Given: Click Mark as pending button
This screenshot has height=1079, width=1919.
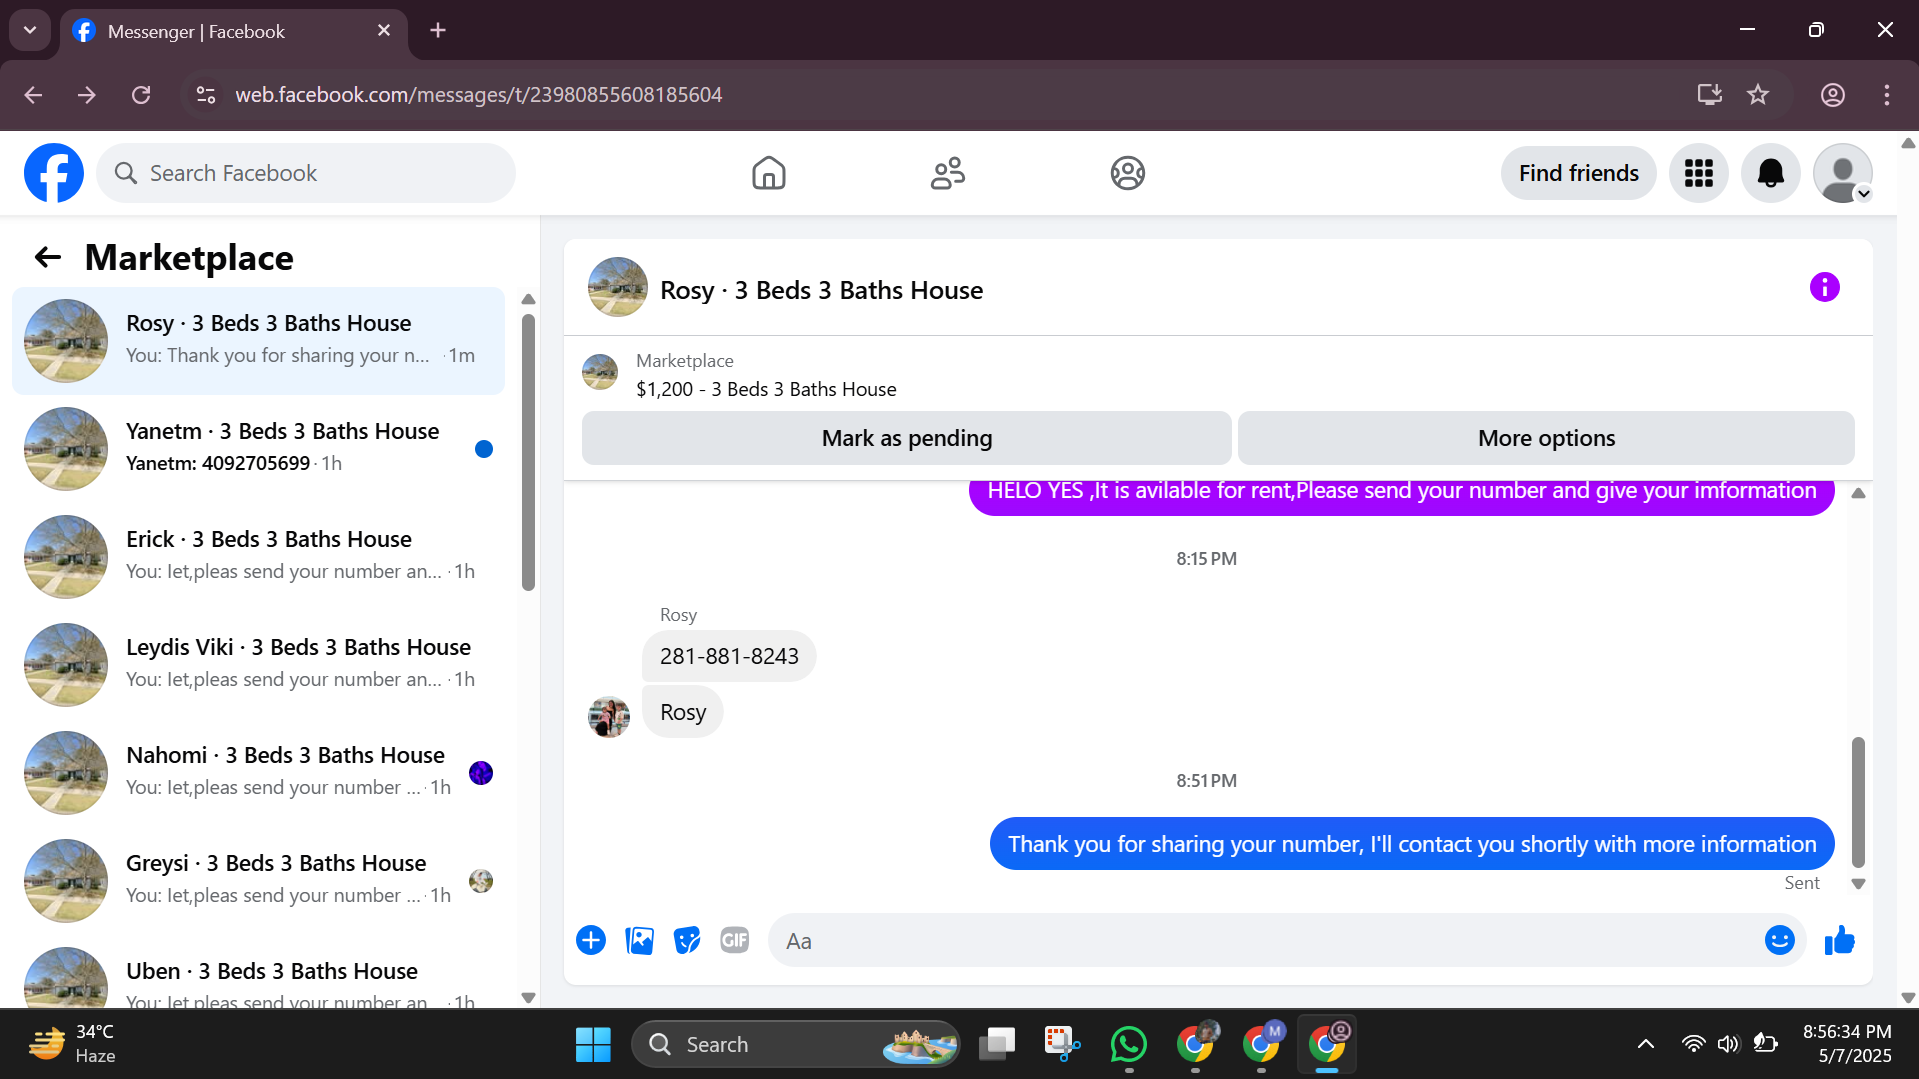Looking at the screenshot, I should [x=906, y=438].
